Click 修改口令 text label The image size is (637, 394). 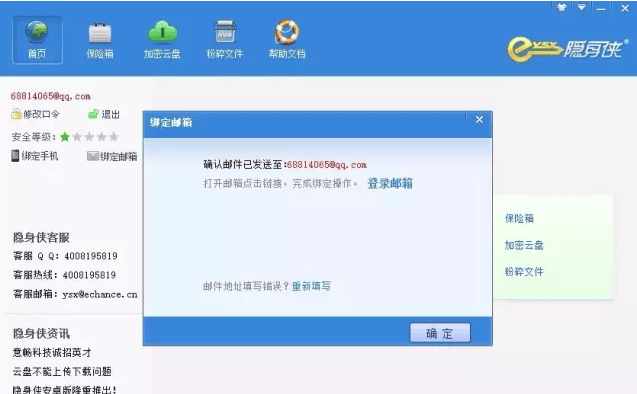point(41,115)
